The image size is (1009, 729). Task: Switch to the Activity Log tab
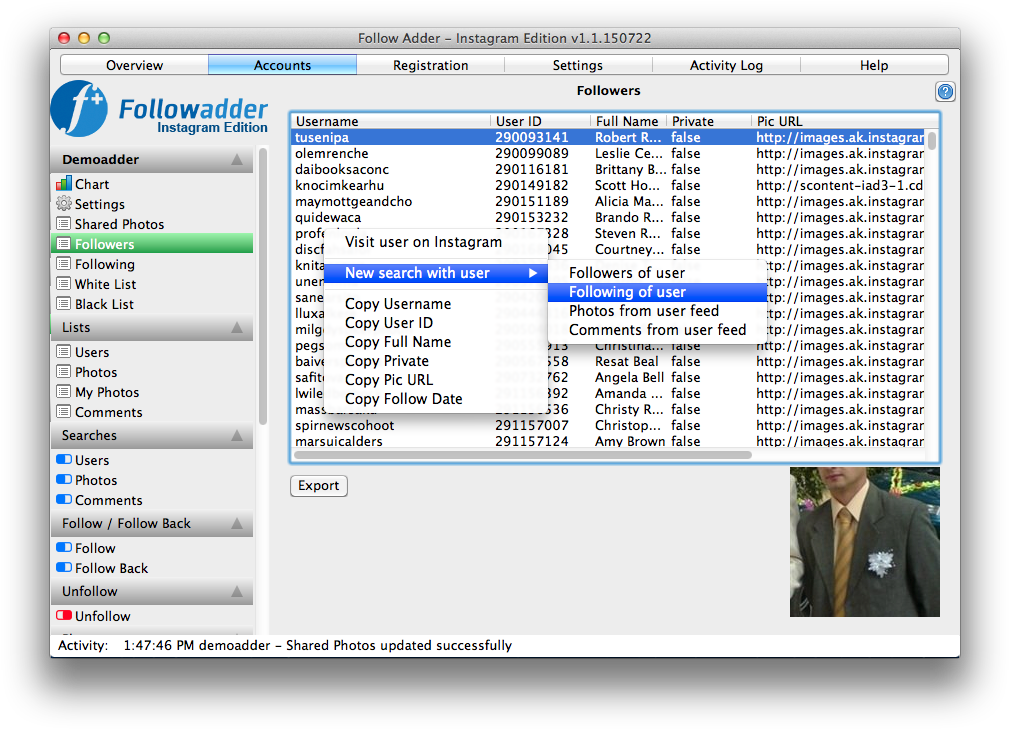726,65
